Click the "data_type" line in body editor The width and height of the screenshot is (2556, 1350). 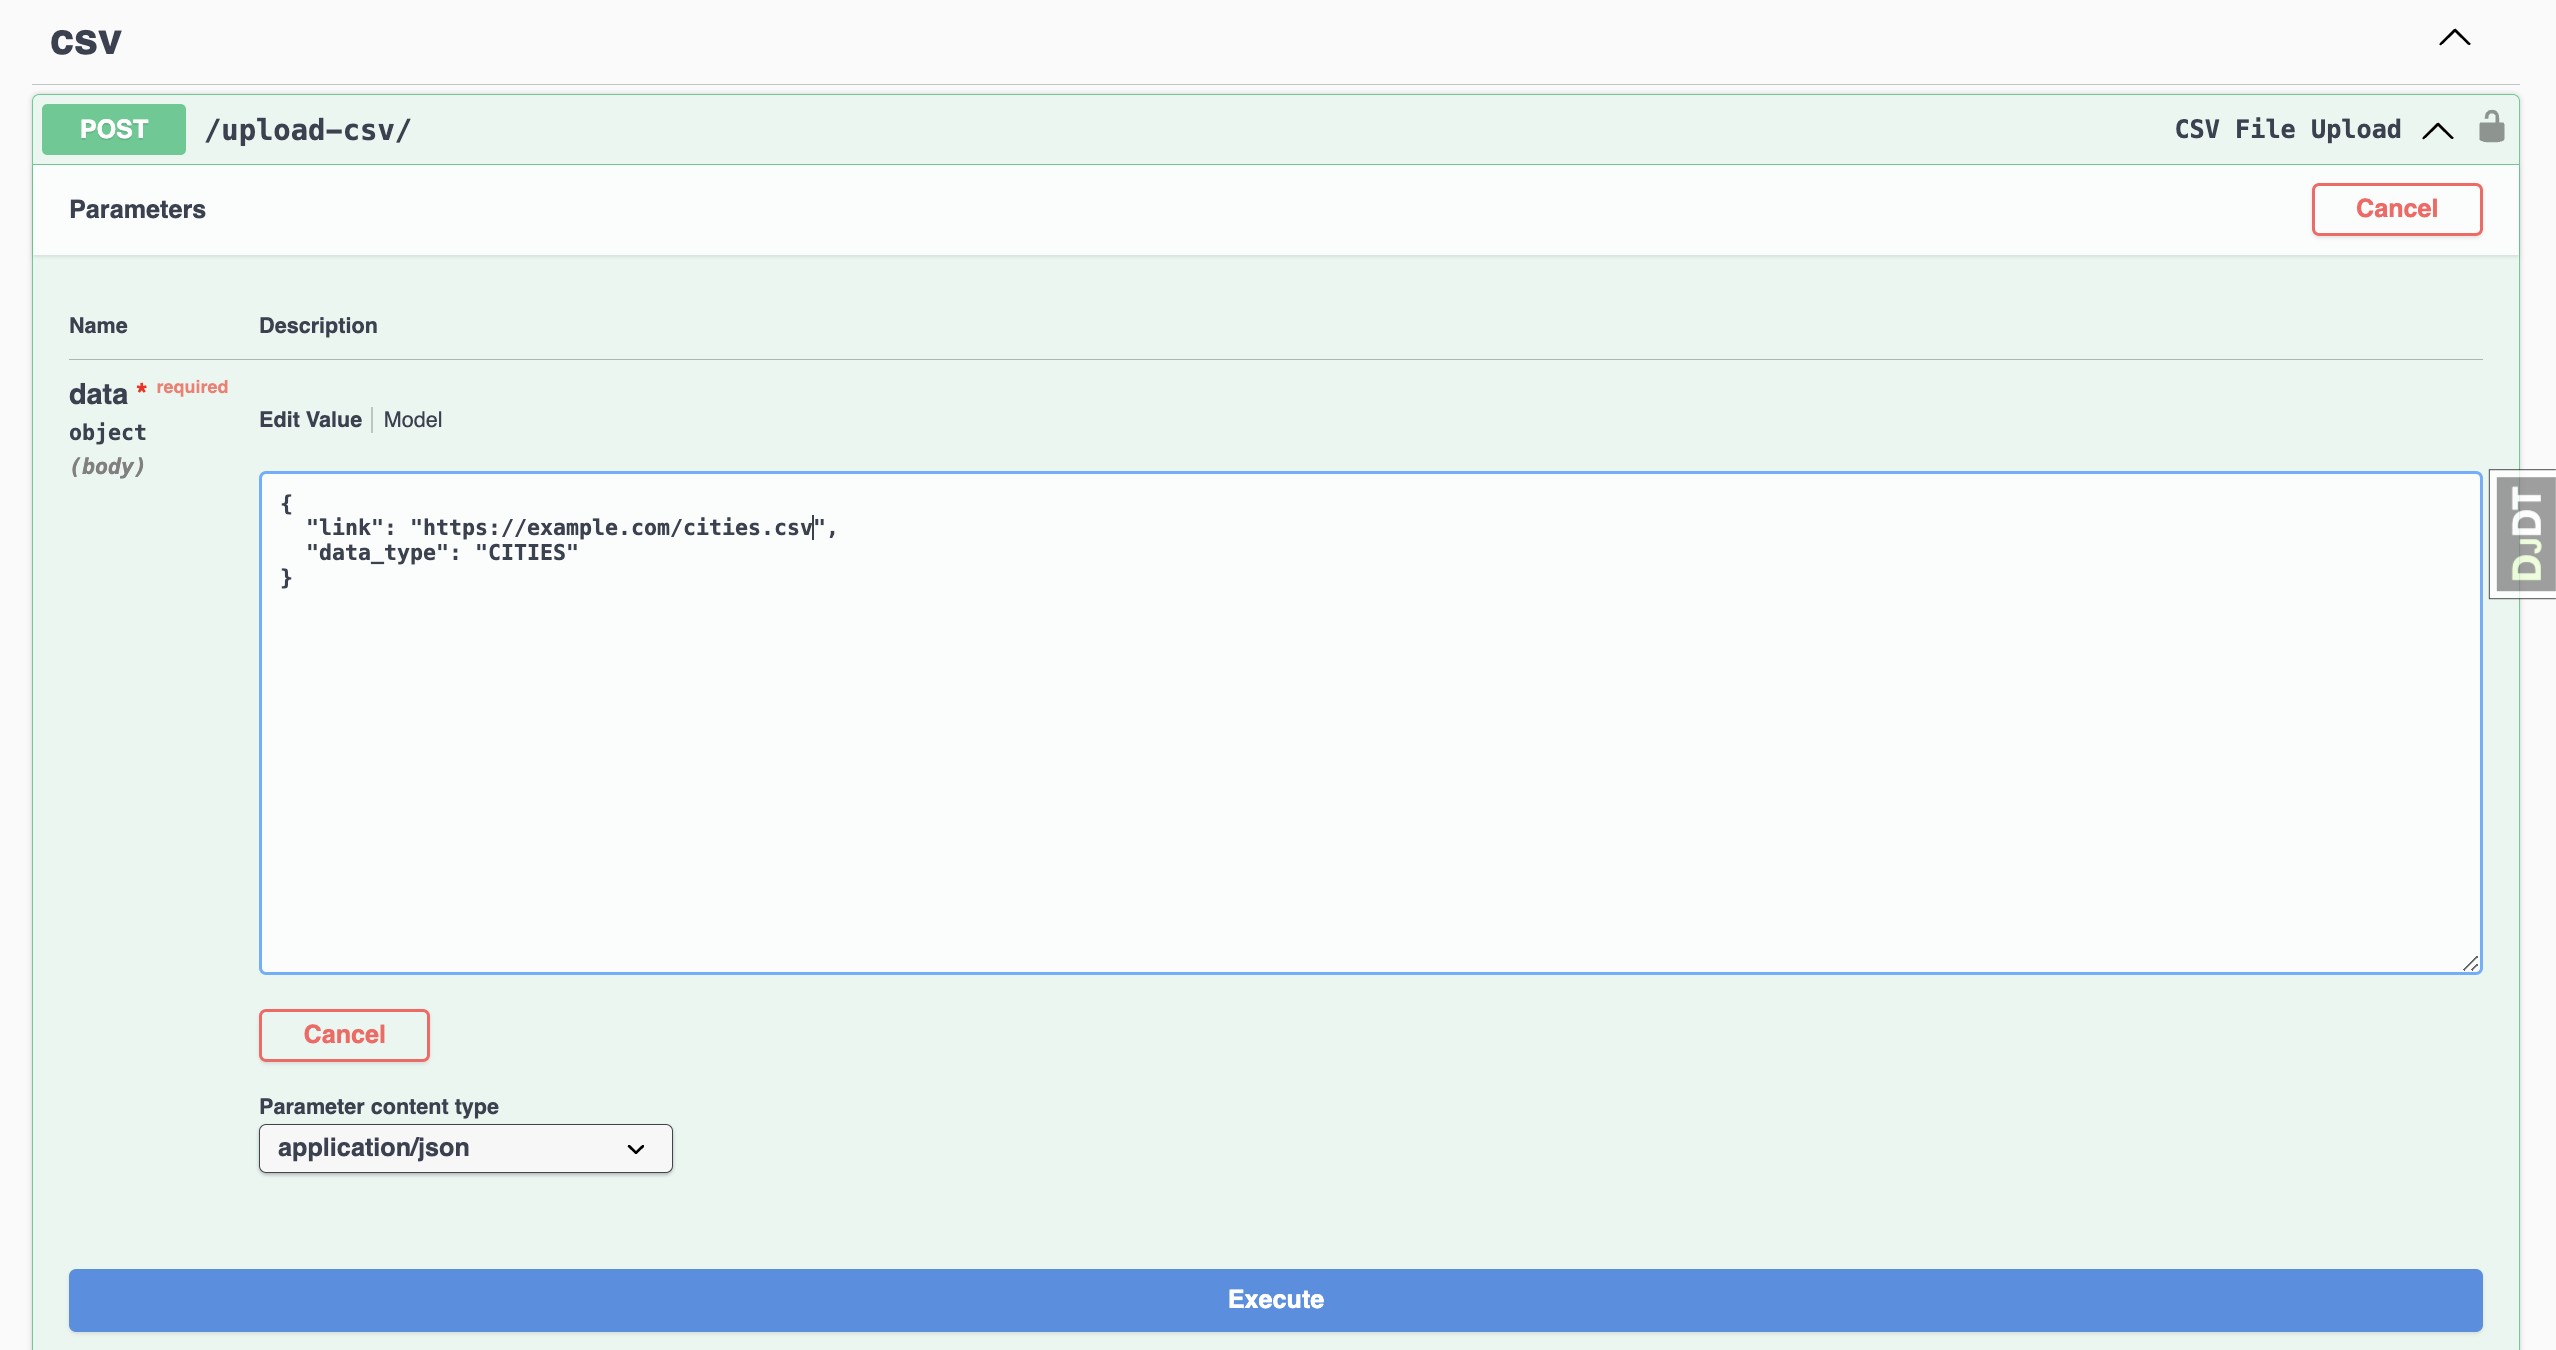pos(442,553)
